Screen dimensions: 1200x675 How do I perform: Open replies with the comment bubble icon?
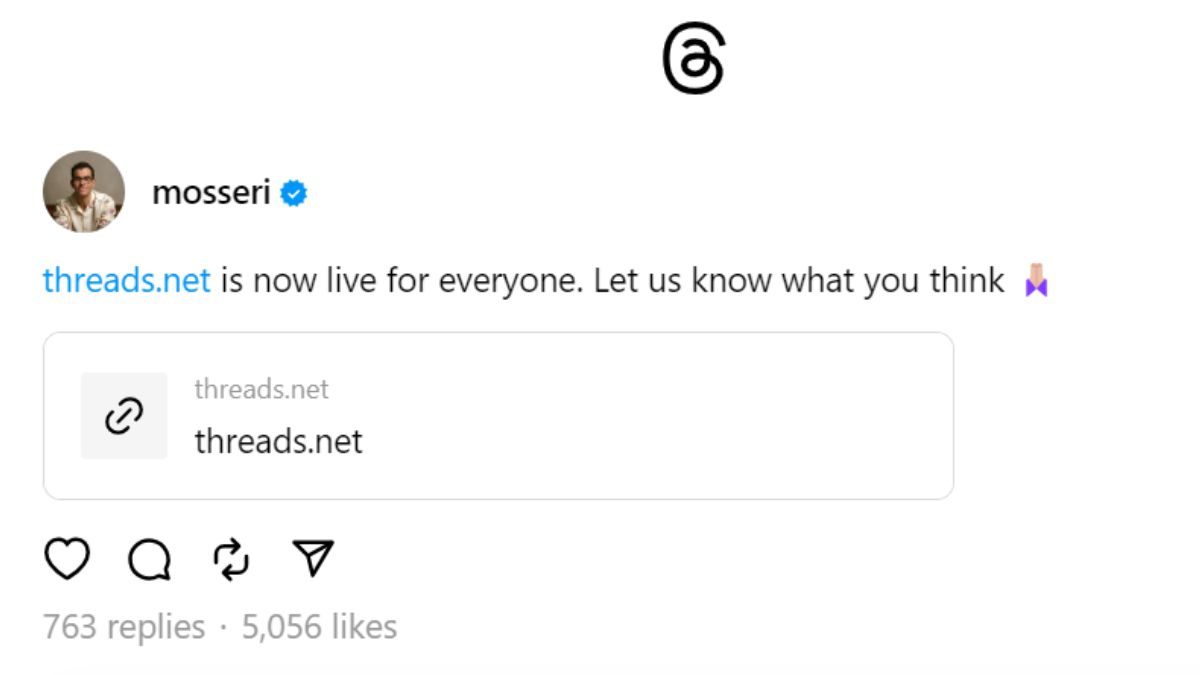[149, 560]
